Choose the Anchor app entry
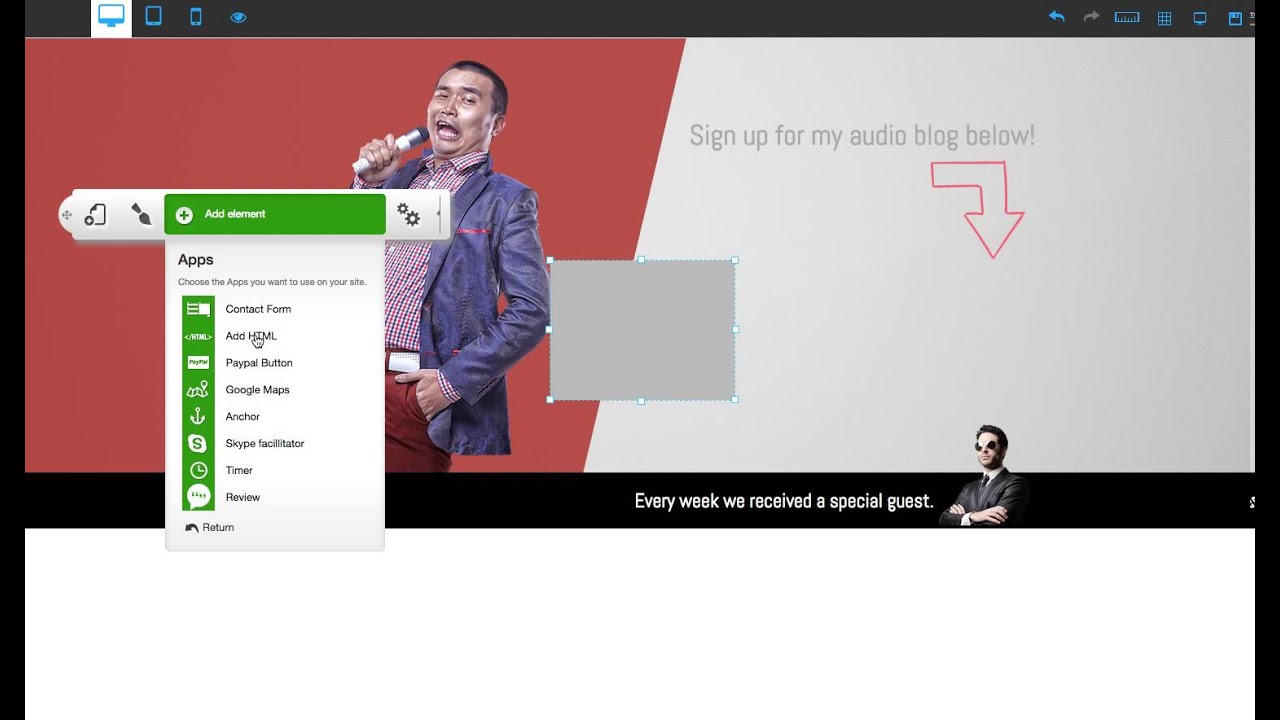This screenshot has height=720, width=1280. tap(242, 417)
